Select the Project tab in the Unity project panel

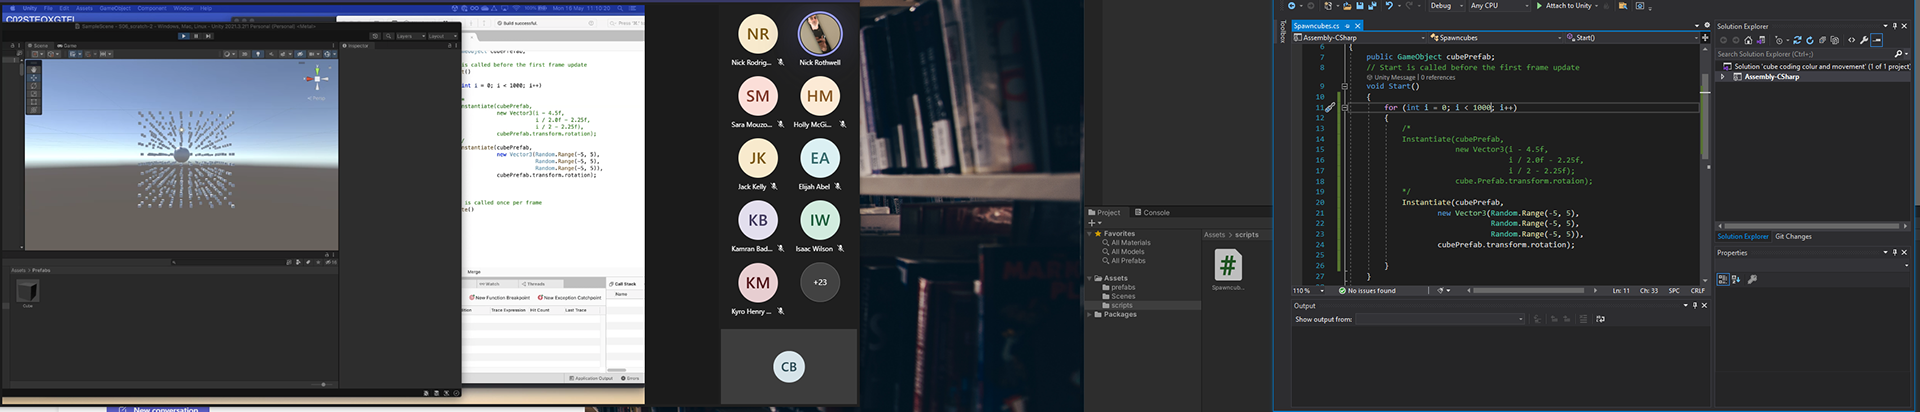[x=1105, y=212]
